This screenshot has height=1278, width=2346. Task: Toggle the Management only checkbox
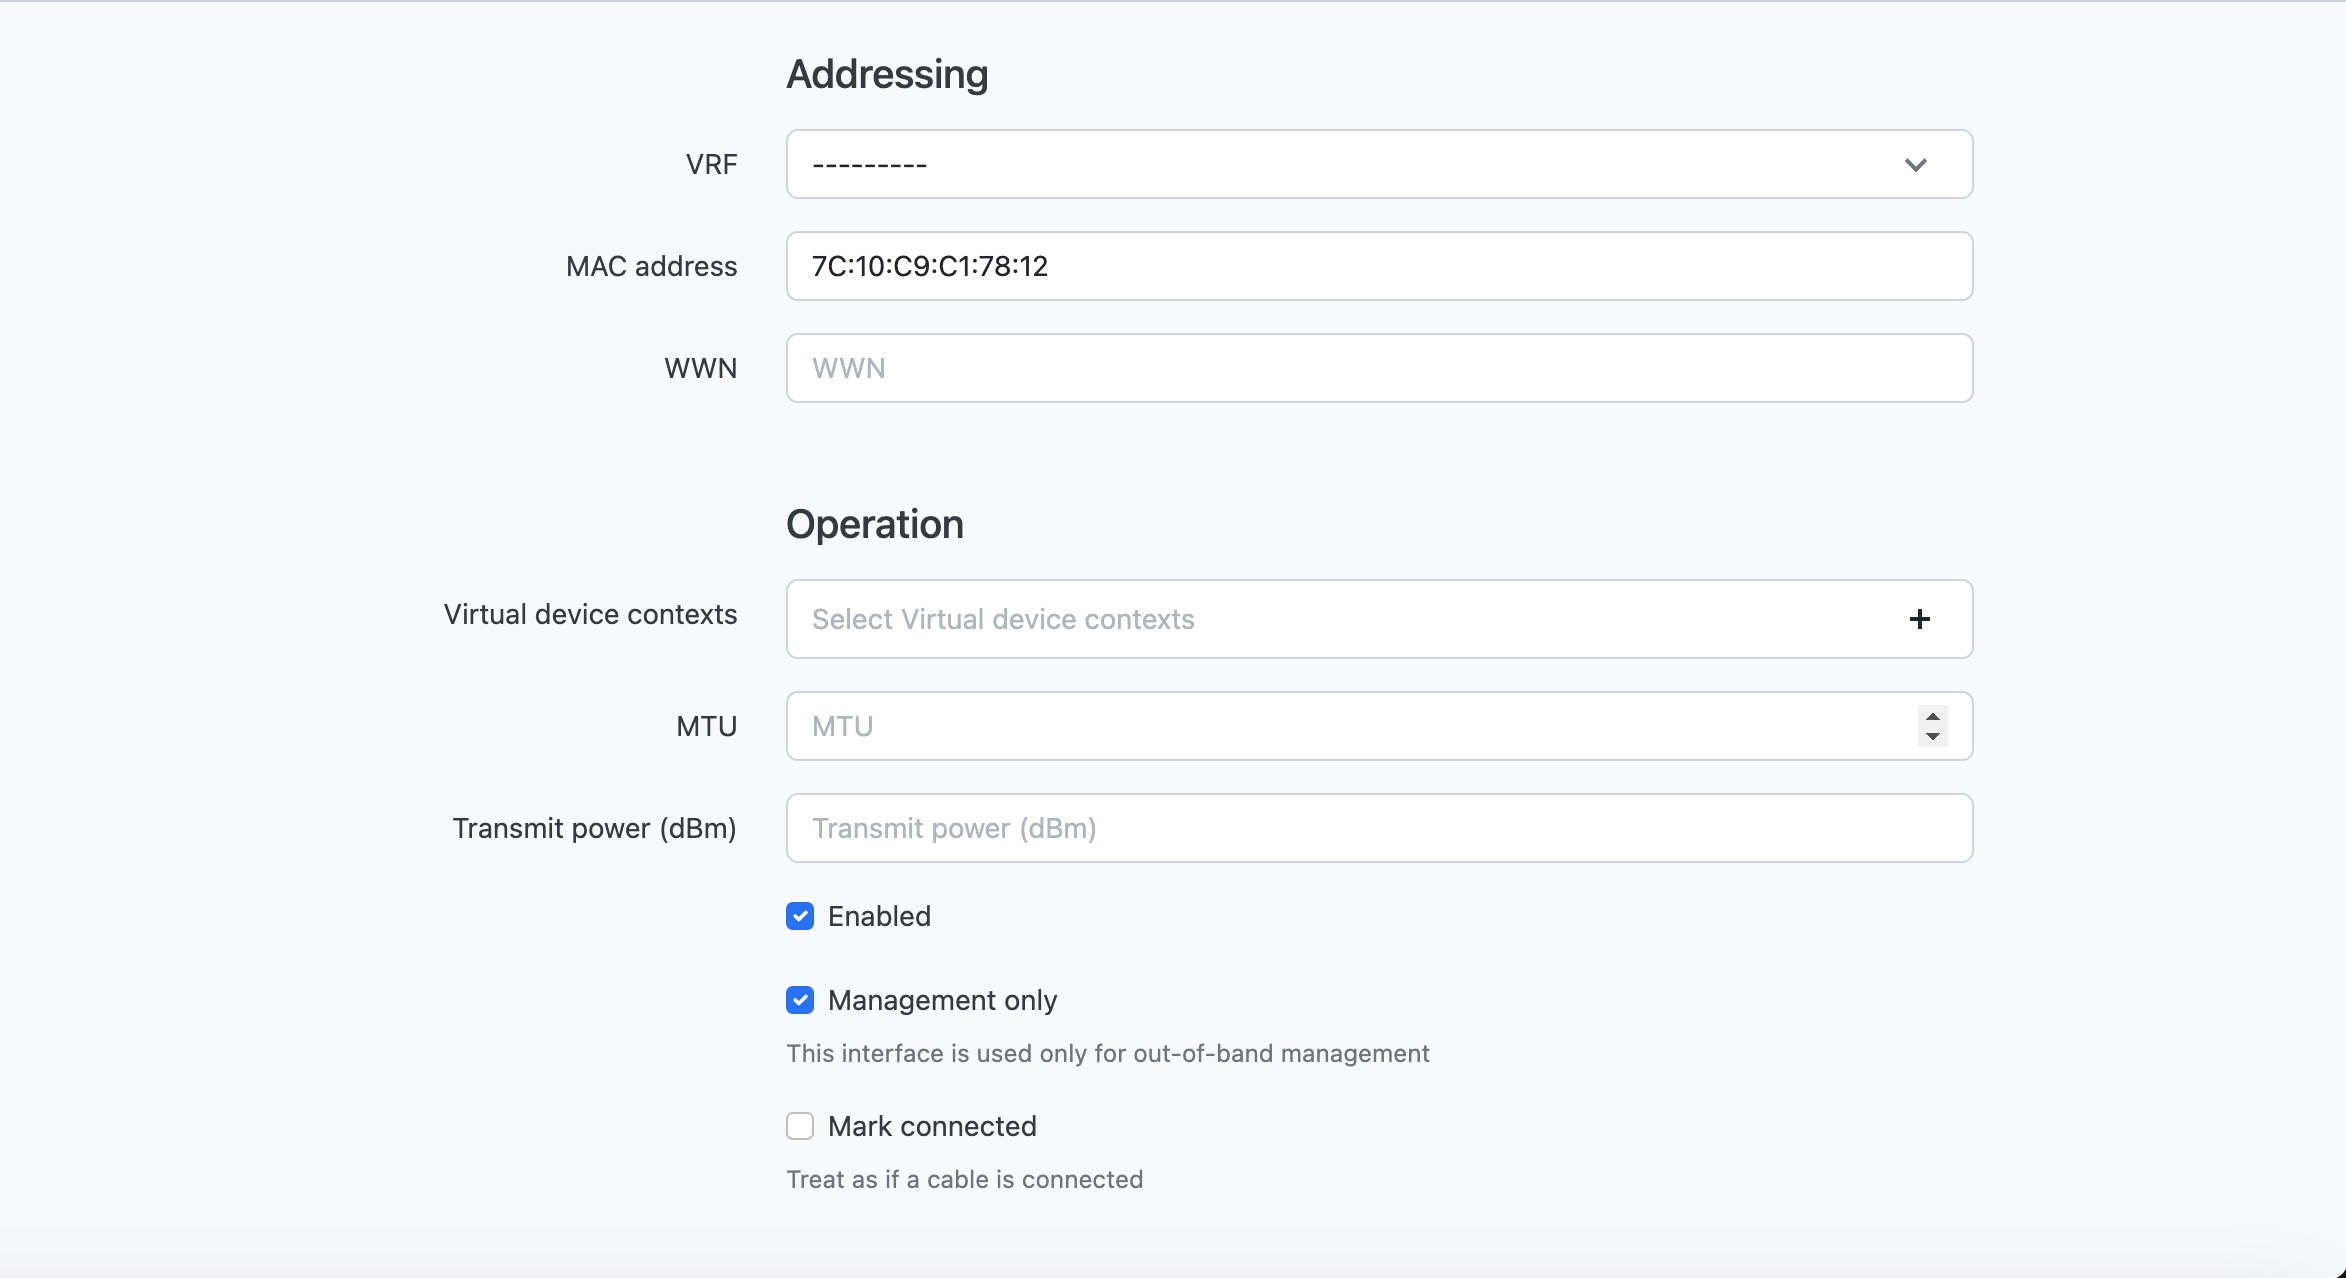800,1000
